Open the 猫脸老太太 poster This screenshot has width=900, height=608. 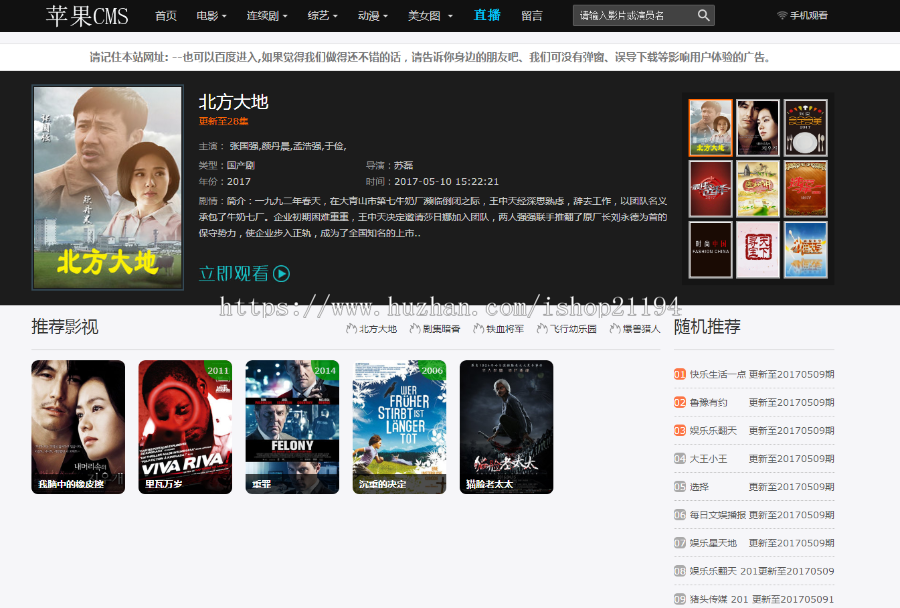pos(506,427)
